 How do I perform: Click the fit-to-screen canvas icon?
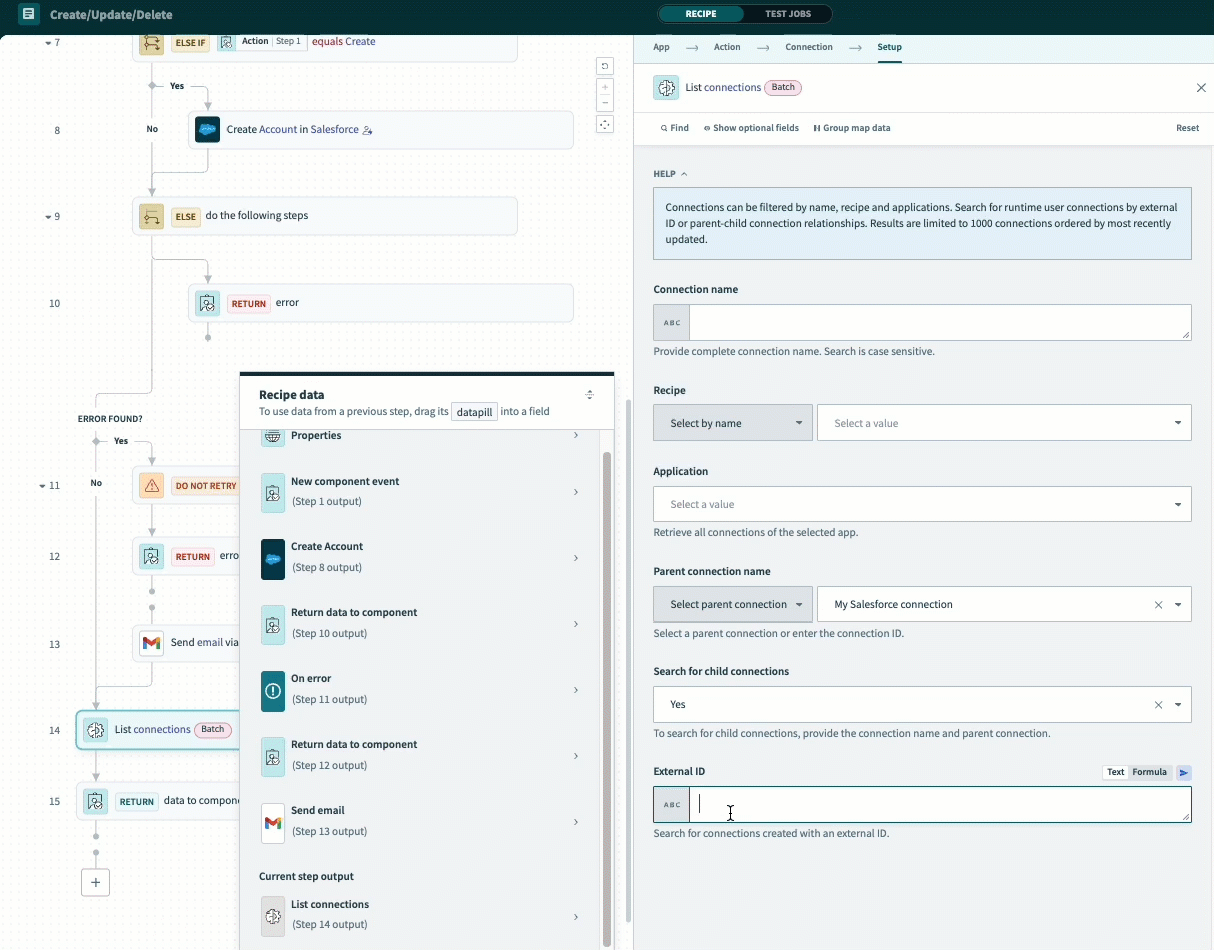(605, 124)
